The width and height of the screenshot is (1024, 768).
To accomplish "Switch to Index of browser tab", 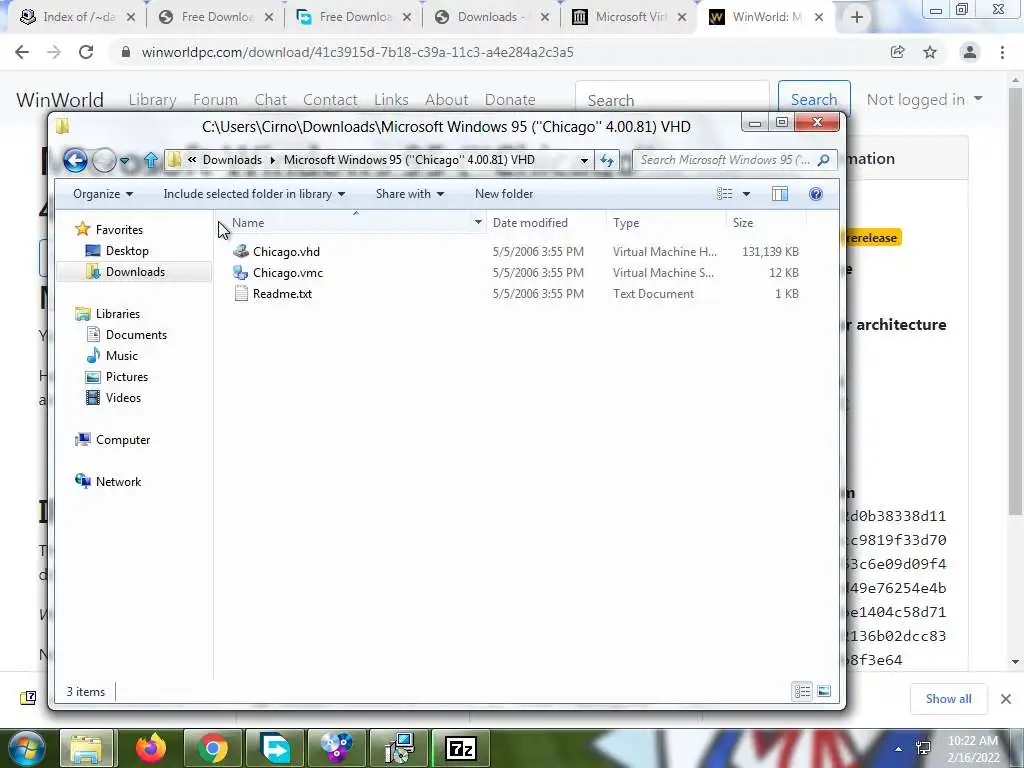I will click(76, 18).
